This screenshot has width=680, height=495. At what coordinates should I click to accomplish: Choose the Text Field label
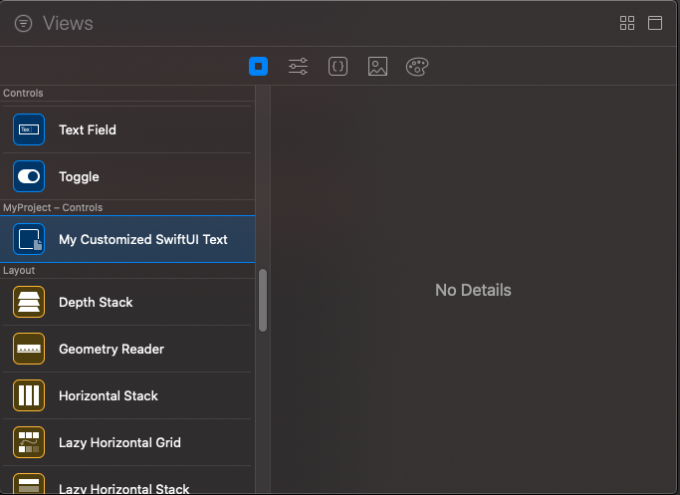(x=87, y=130)
